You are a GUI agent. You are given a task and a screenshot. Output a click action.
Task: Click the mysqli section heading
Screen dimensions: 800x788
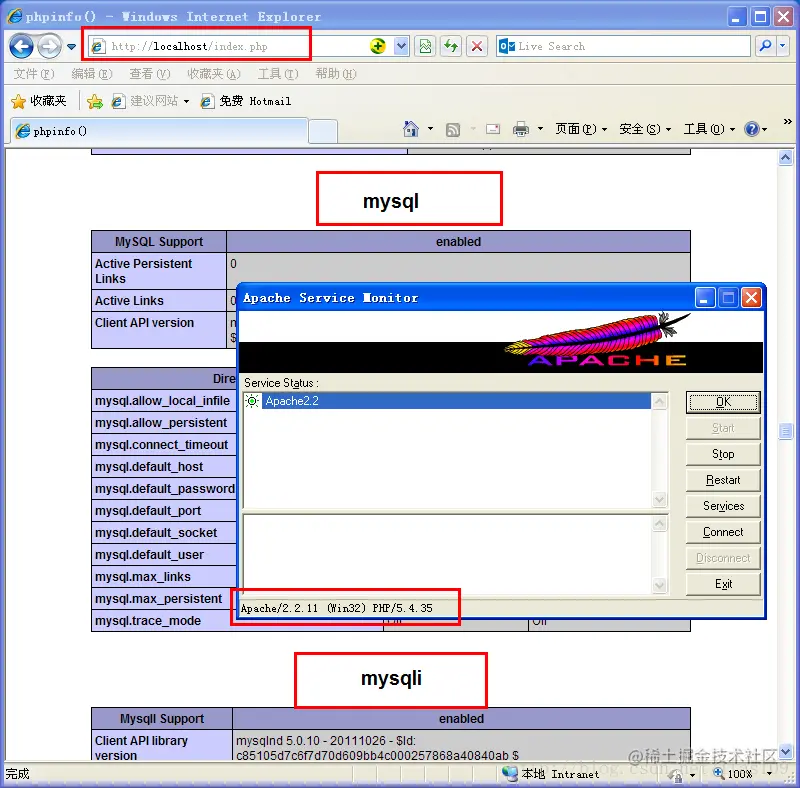click(x=391, y=679)
